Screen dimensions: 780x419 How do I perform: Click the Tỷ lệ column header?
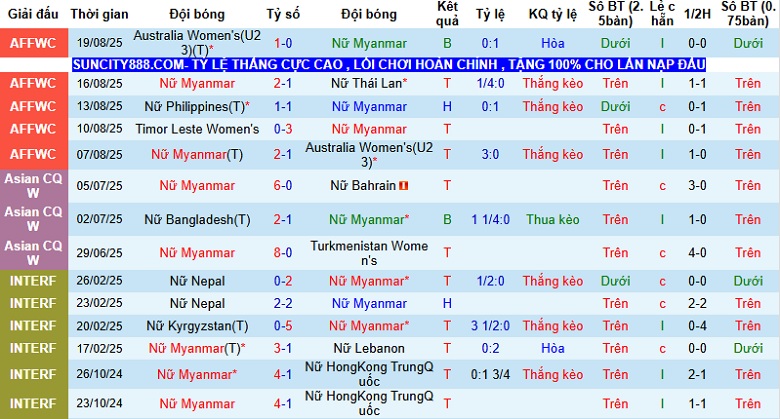pyautogui.click(x=490, y=14)
